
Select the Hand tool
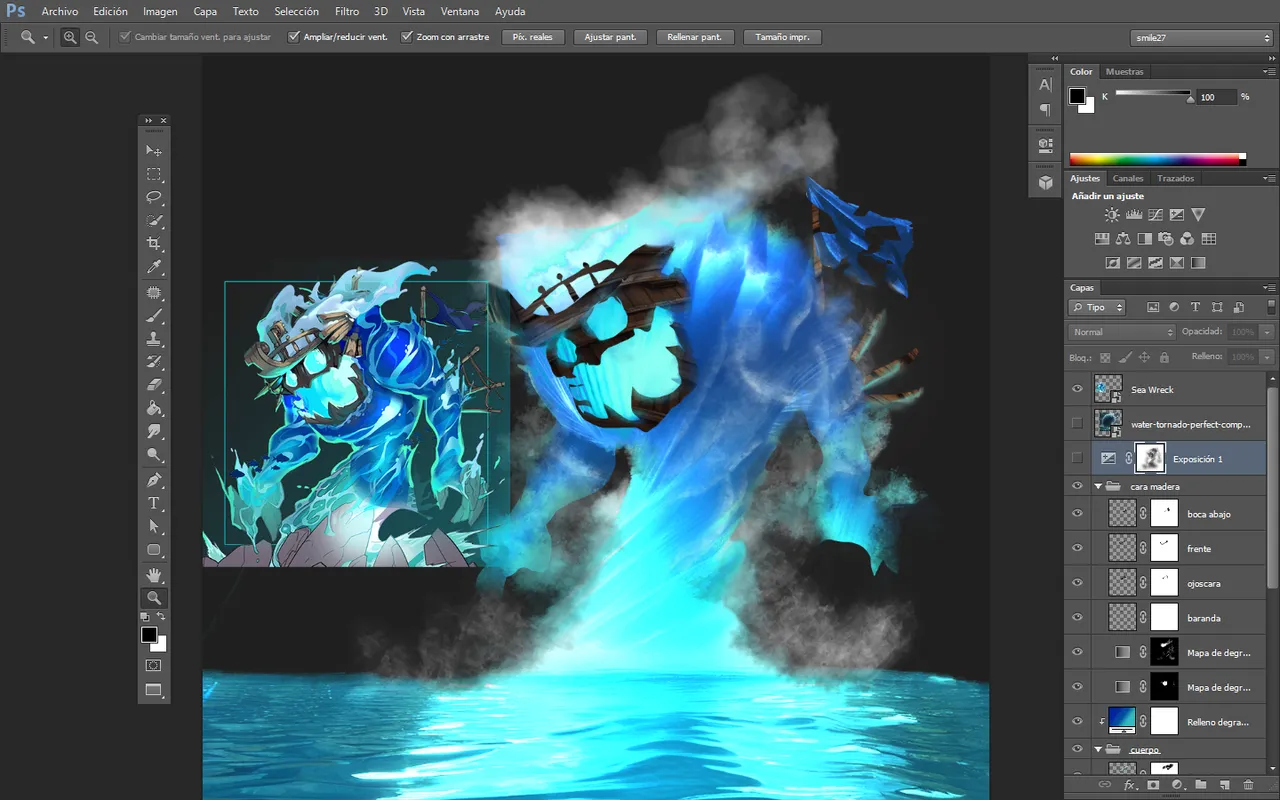click(154, 575)
